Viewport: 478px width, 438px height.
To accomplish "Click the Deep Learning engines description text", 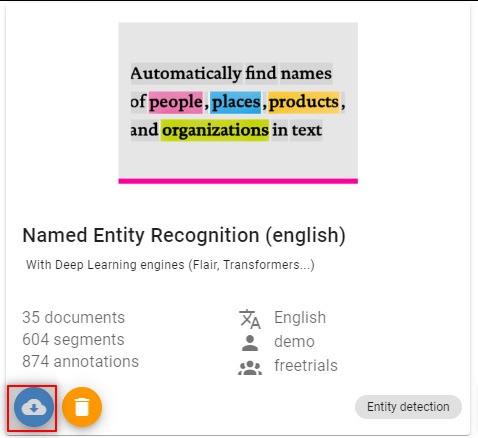I will tap(170, 265).
